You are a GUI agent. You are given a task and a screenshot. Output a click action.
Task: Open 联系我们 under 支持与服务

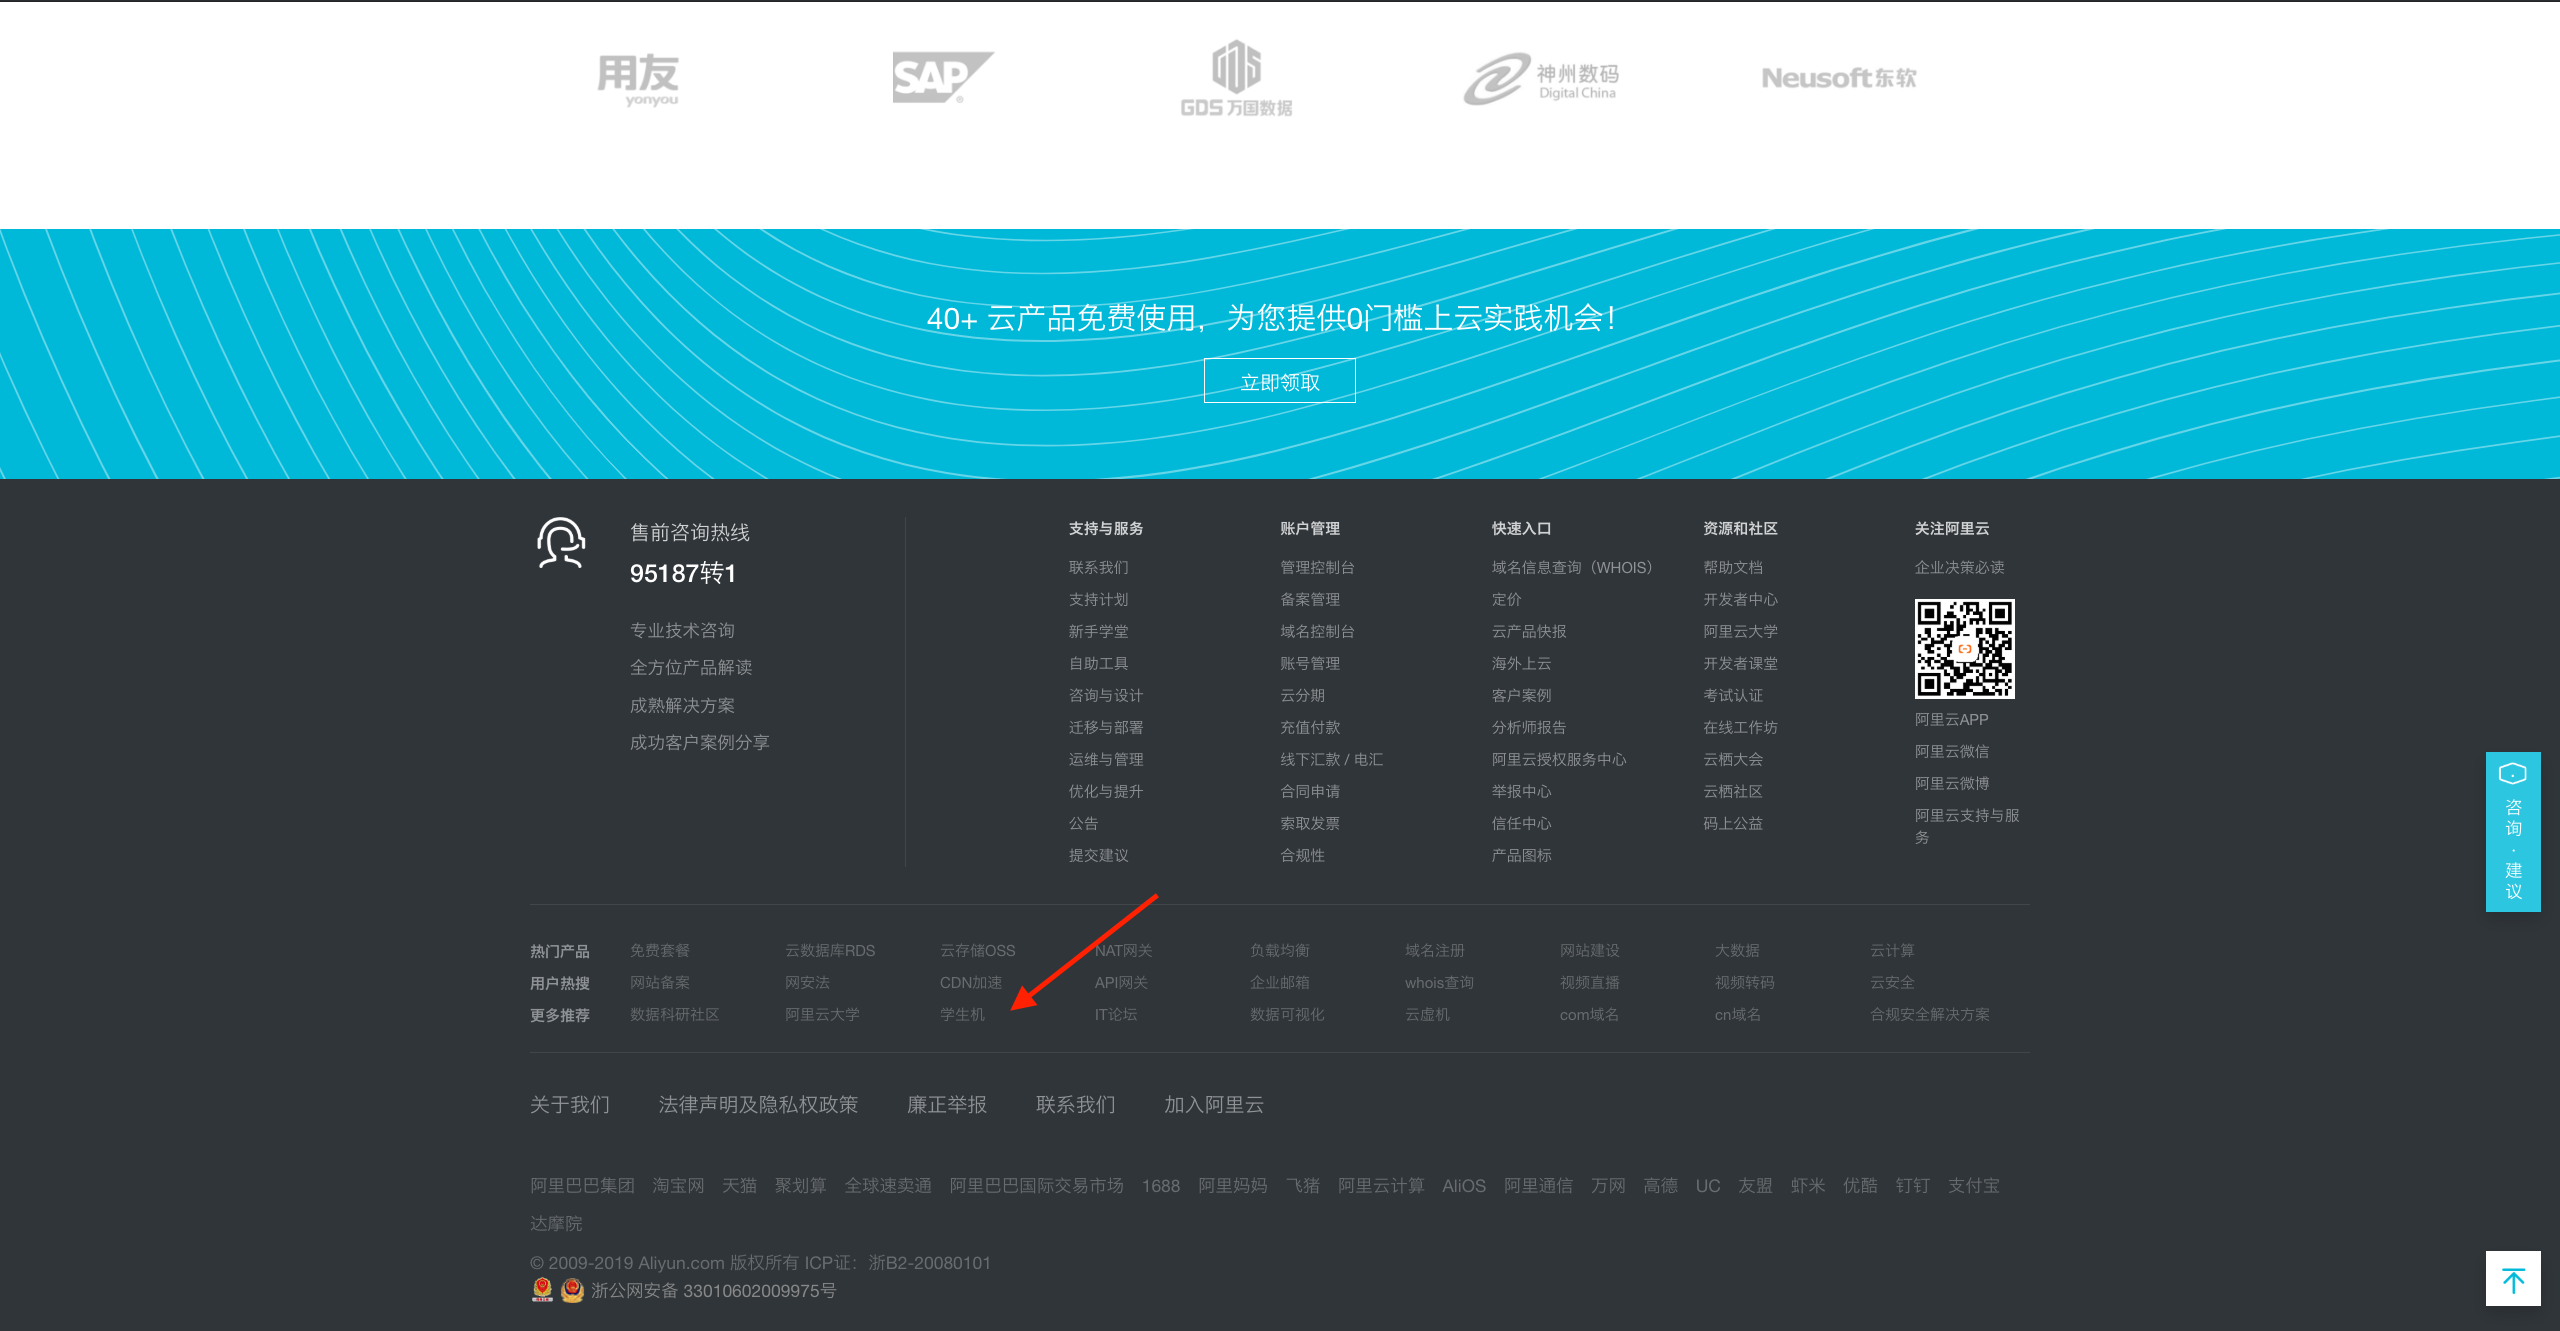pyautogui.click(x=1098, y=568)
